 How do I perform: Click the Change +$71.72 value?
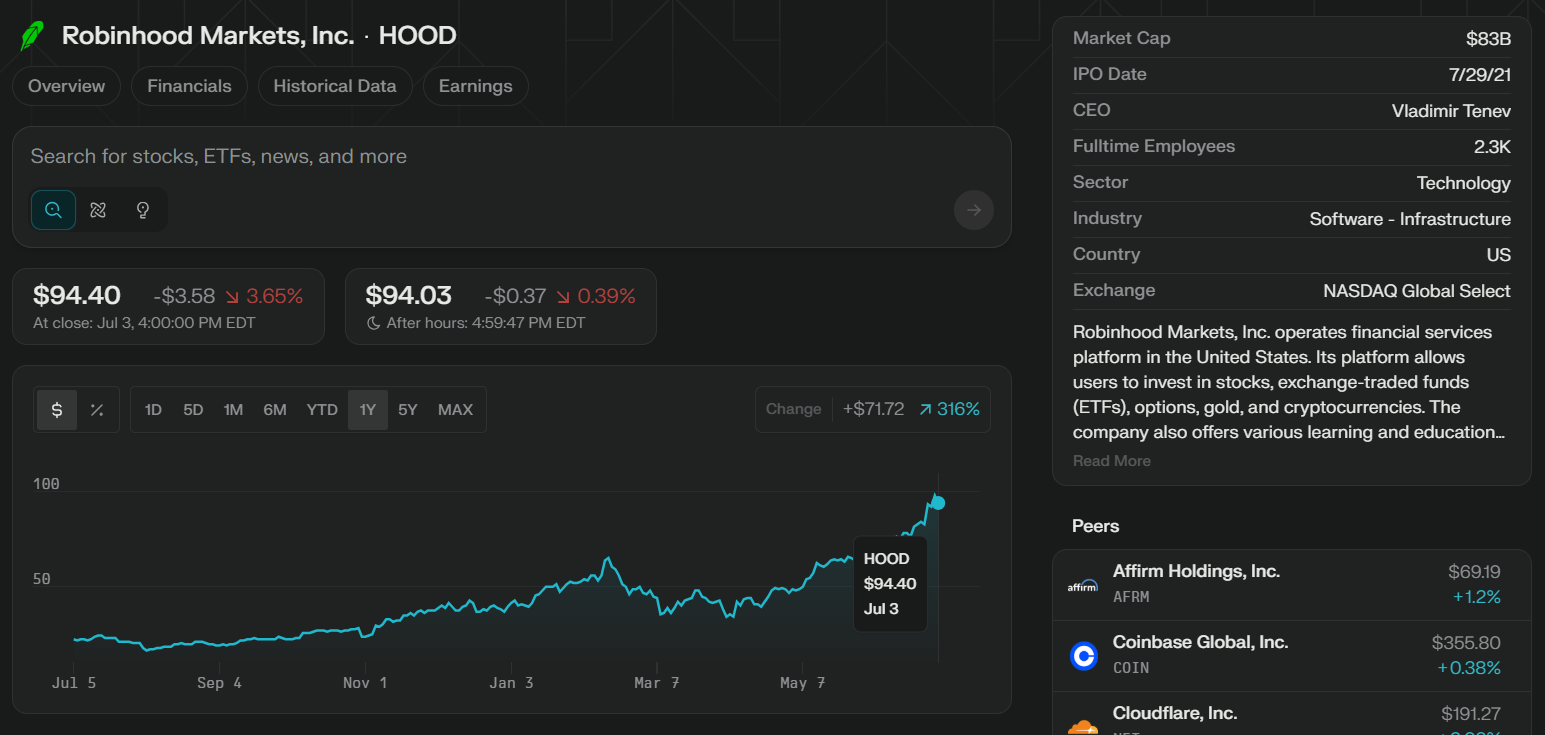[x=873, y=410]
